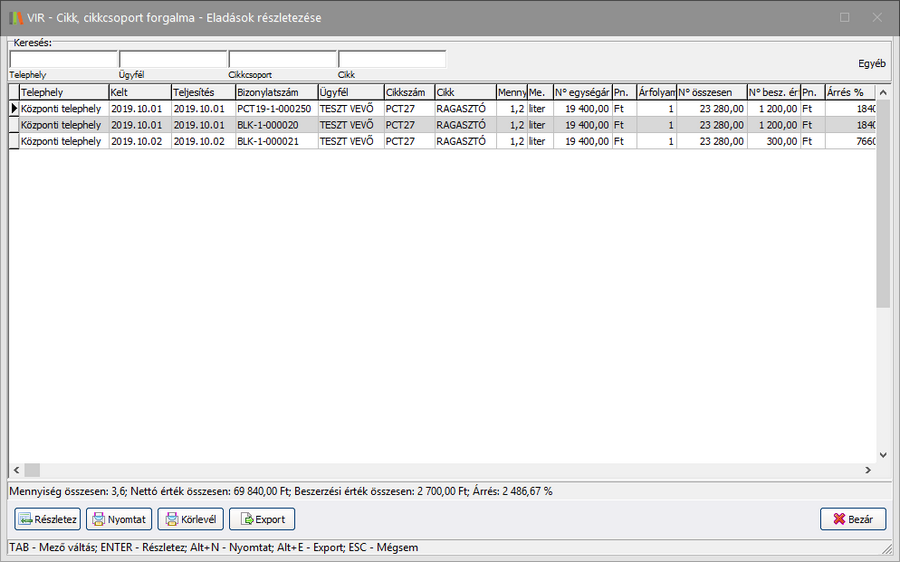Click the Export button

pyautogui.click(x=262, y=519)
